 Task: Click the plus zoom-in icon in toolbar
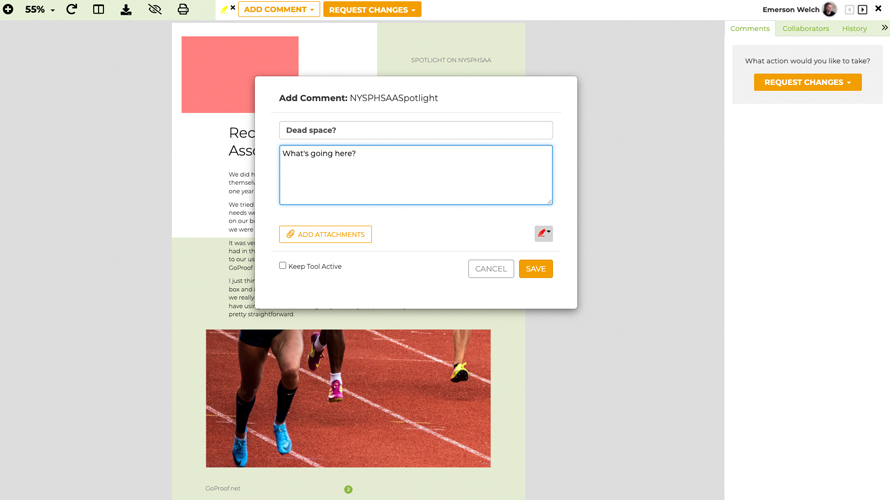pyautogui.click(x=8, y=9)
